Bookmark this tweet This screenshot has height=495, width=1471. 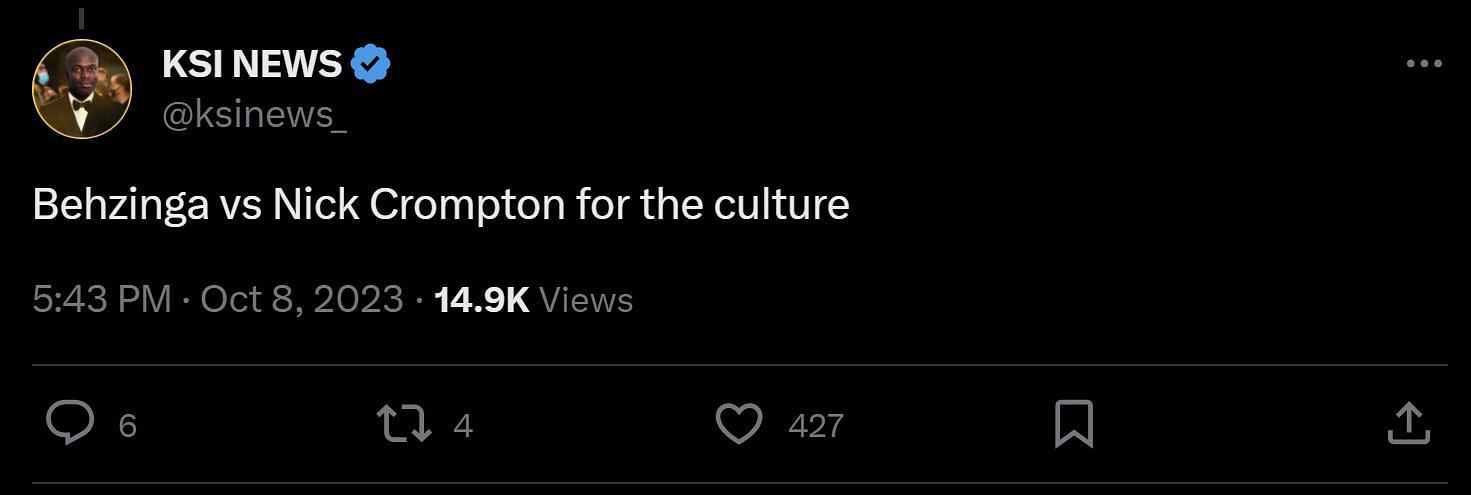pos(1074,425)
